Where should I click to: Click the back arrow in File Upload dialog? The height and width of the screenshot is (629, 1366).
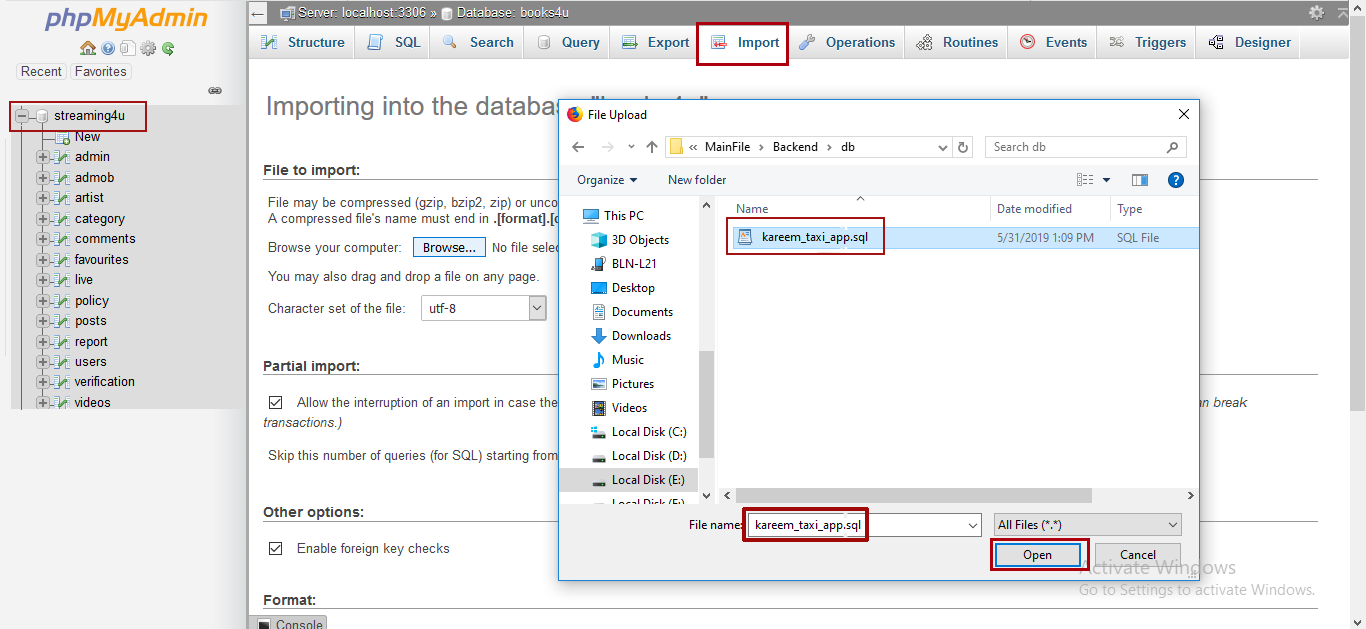pos(578,147)
